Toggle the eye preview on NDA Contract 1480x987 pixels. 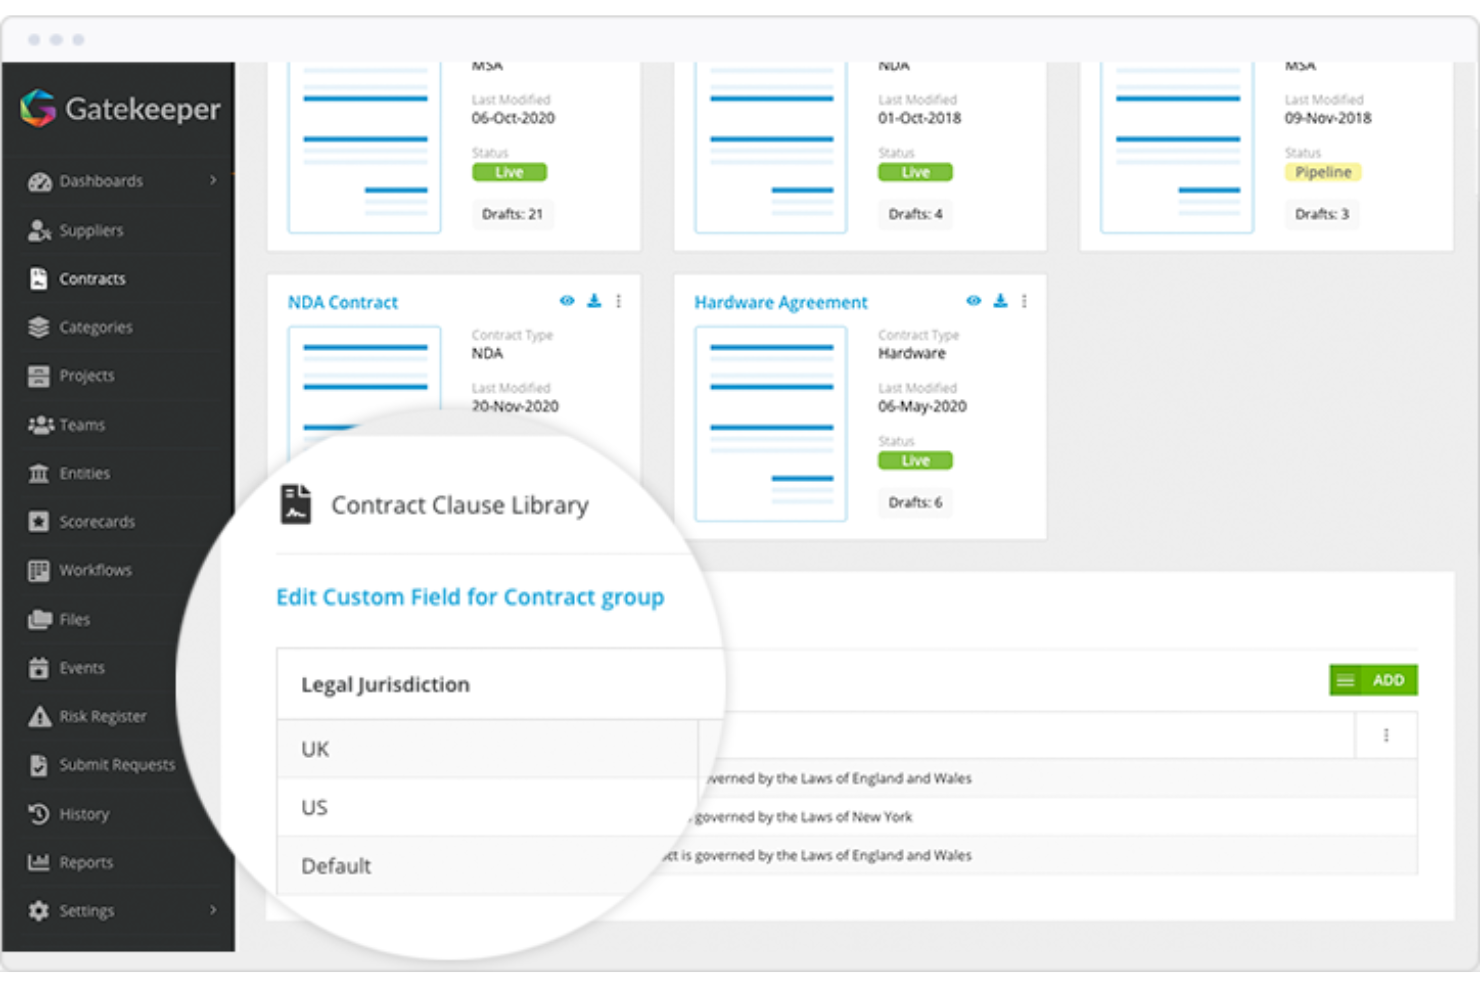[567, 300]
